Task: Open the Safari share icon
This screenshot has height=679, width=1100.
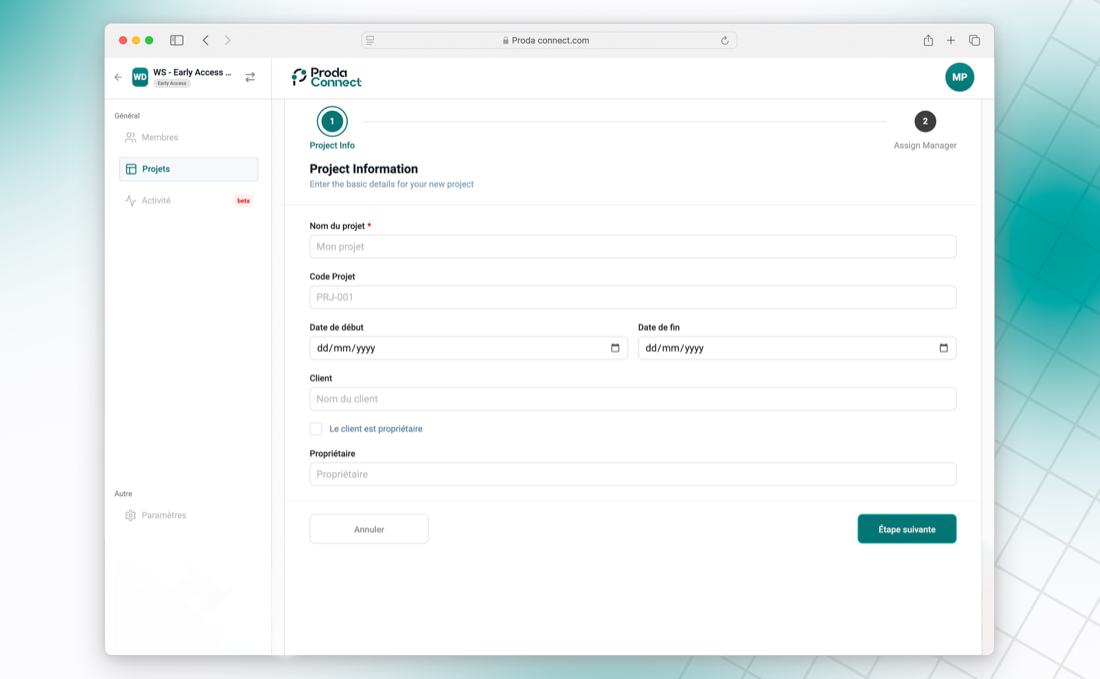Action: coord(928,40)
